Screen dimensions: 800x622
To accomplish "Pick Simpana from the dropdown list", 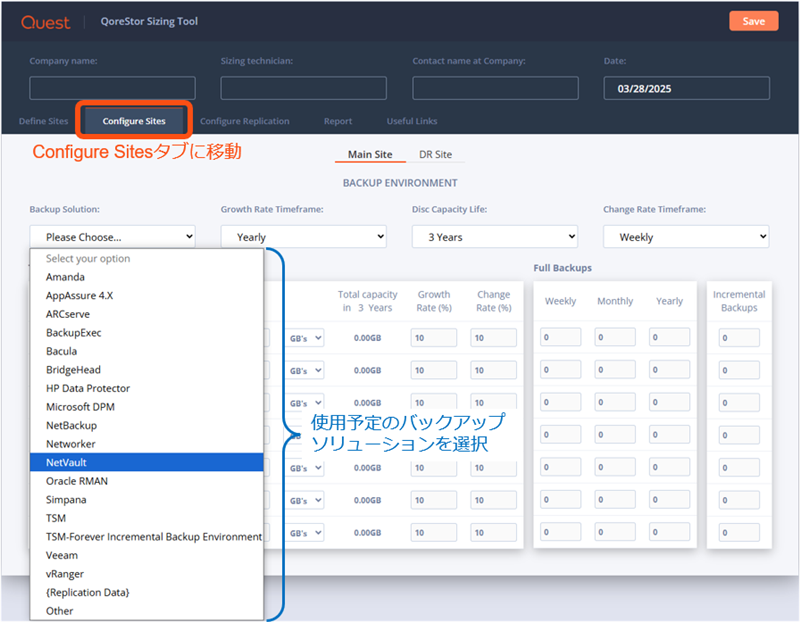I will click(147, 500).
